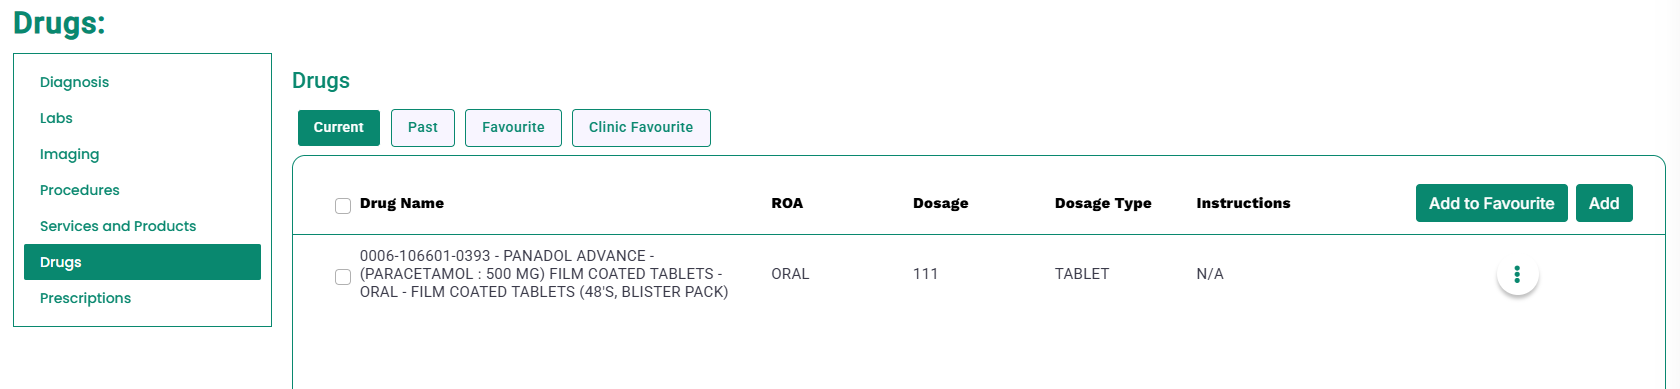The width and height of the screenshot is (1680, 389).
Task: Open Labs section in sidebar
Action: pyautogui.click(x=56, y=118)
